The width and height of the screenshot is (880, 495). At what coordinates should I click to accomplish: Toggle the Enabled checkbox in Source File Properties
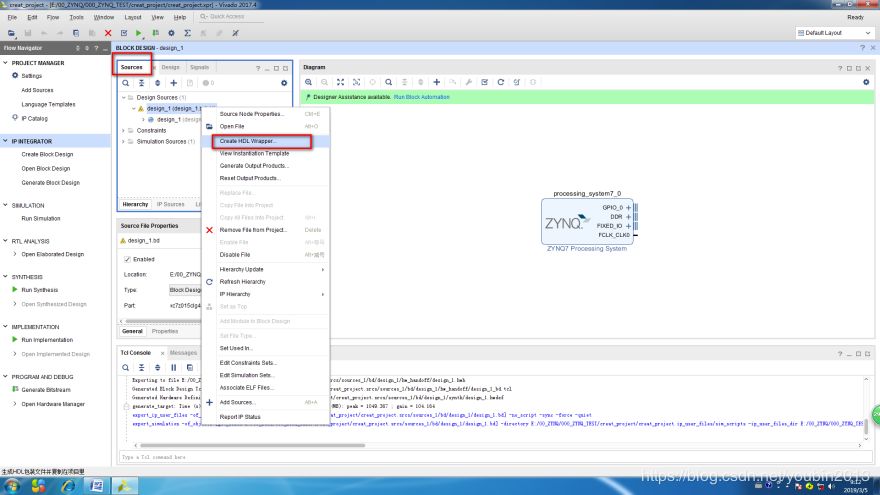coord(127,259)
